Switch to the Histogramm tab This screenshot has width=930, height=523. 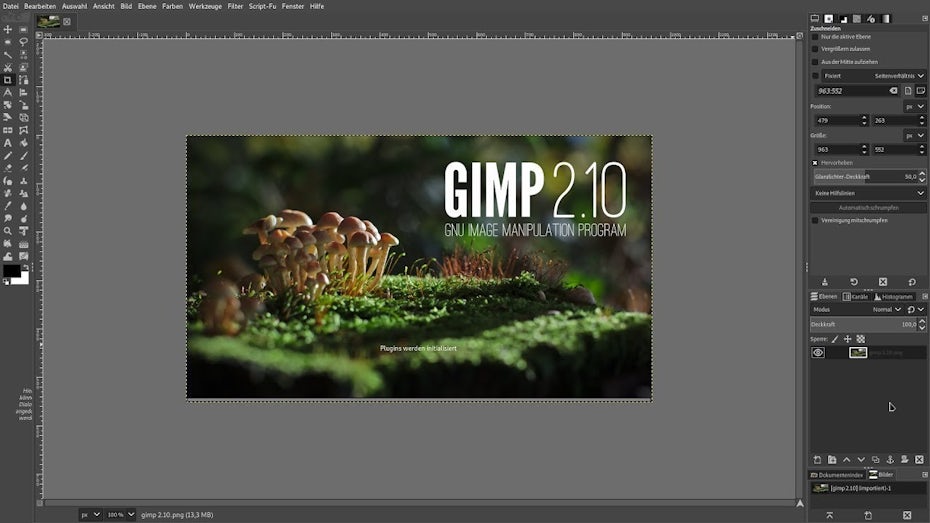click(893, 296)
